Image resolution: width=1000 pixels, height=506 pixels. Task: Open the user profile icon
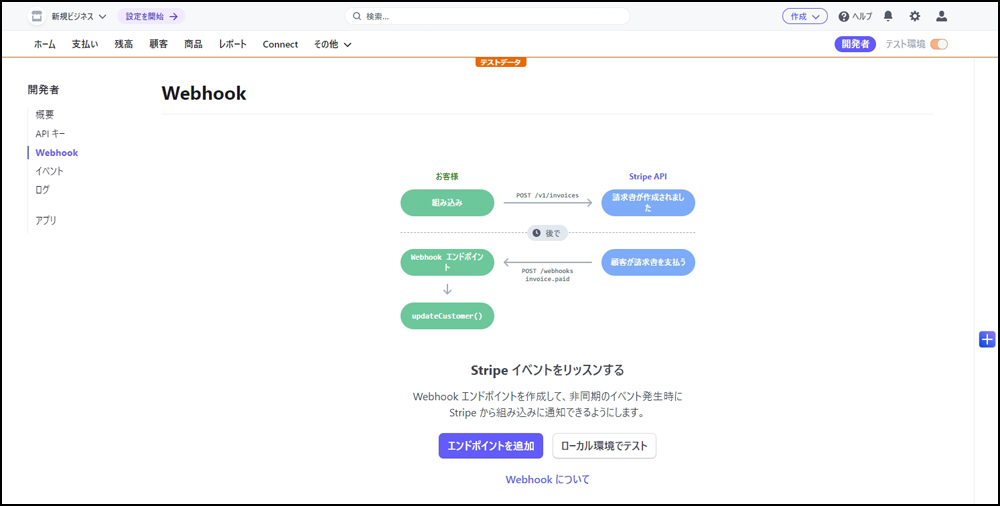click(x=941, y=17)
